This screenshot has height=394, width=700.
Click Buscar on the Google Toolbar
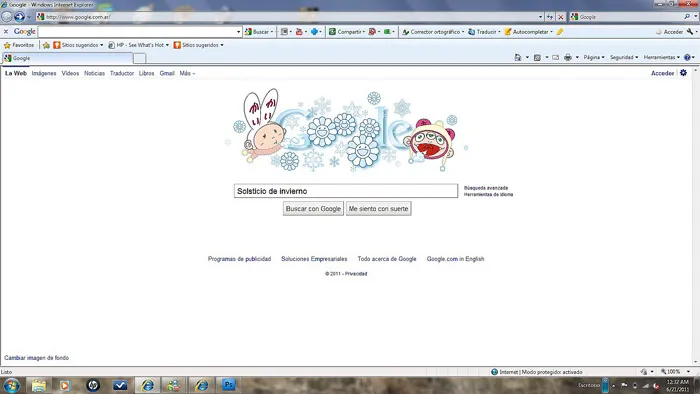[x=258, y=32]
